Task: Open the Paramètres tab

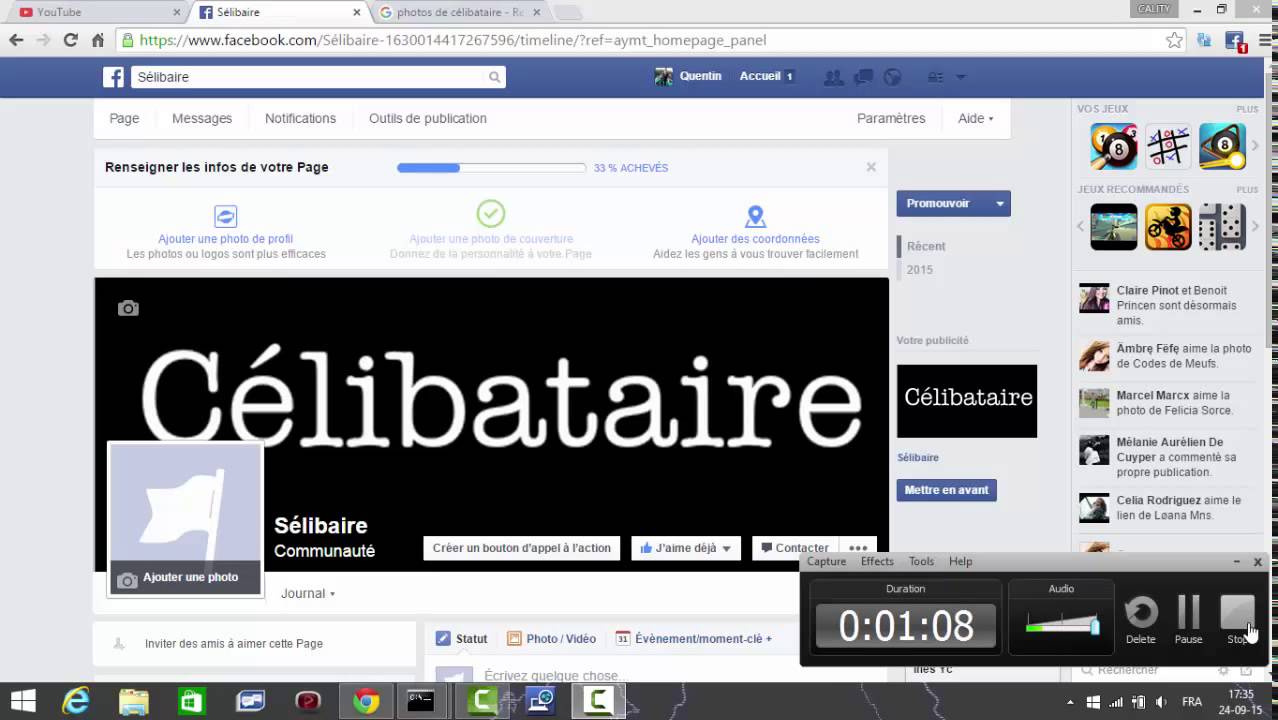Action: (891, 118)
